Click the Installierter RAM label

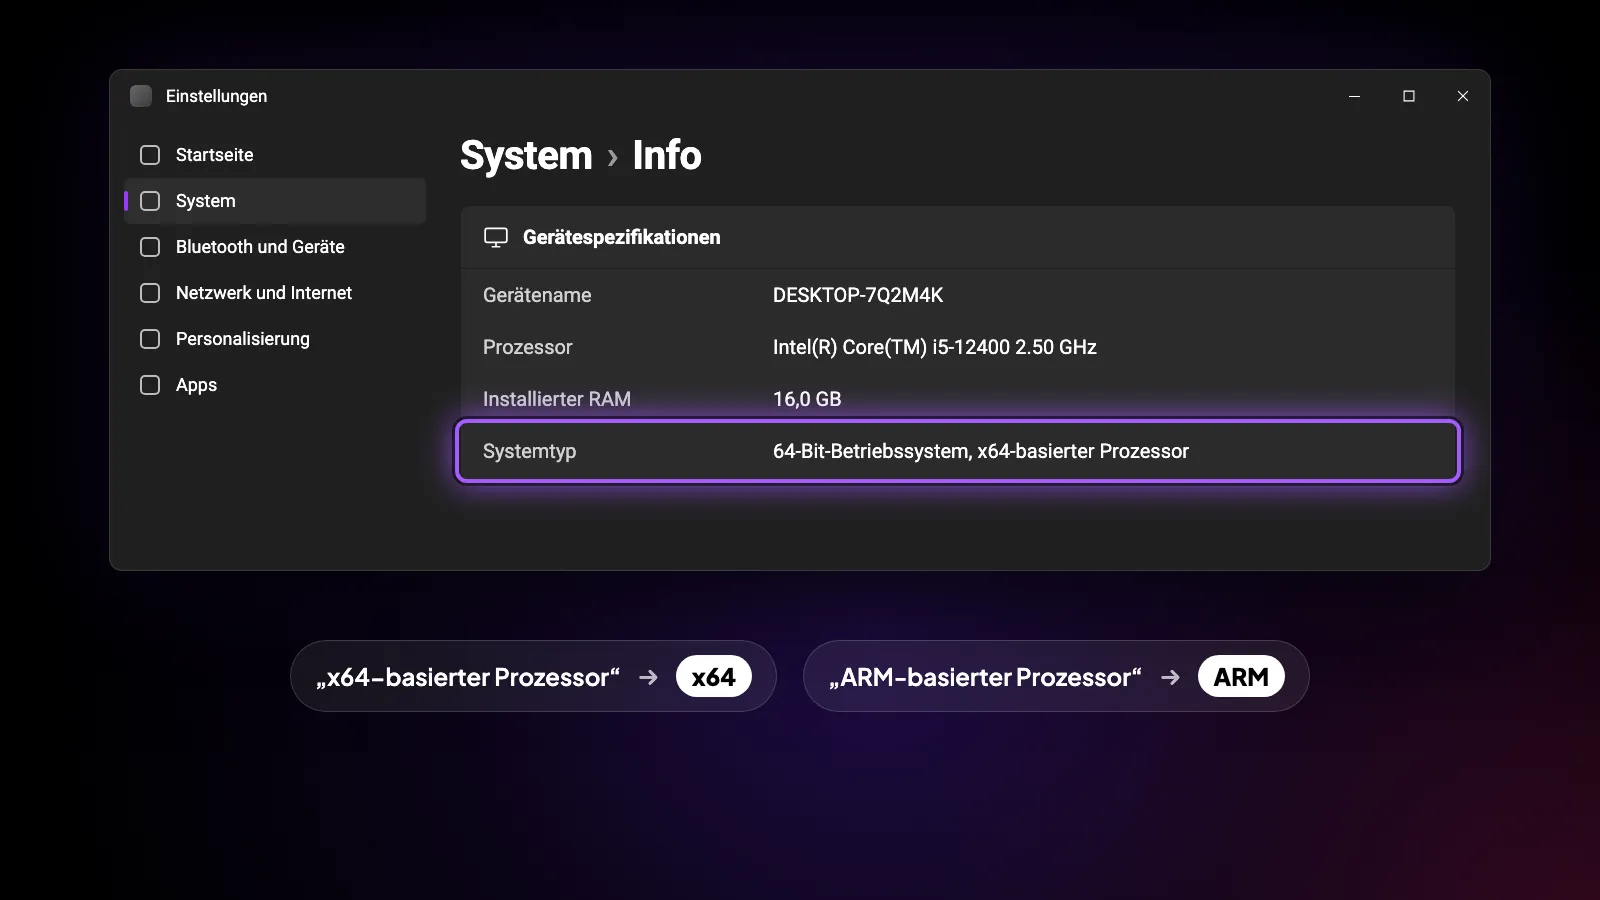[x=557, y=399]
